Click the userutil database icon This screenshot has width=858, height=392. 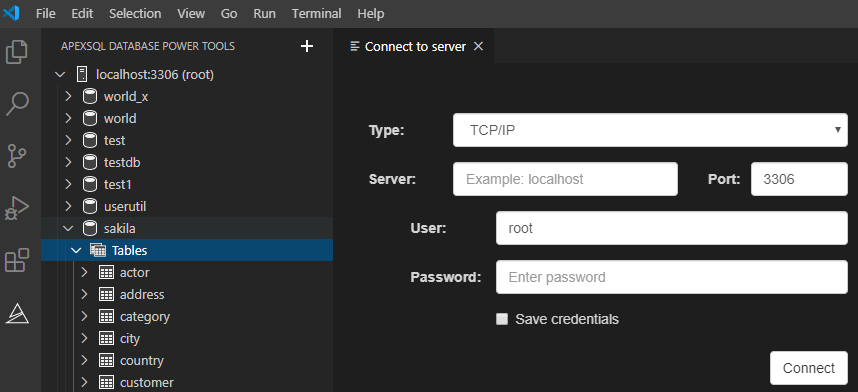(x=90, y=206)
